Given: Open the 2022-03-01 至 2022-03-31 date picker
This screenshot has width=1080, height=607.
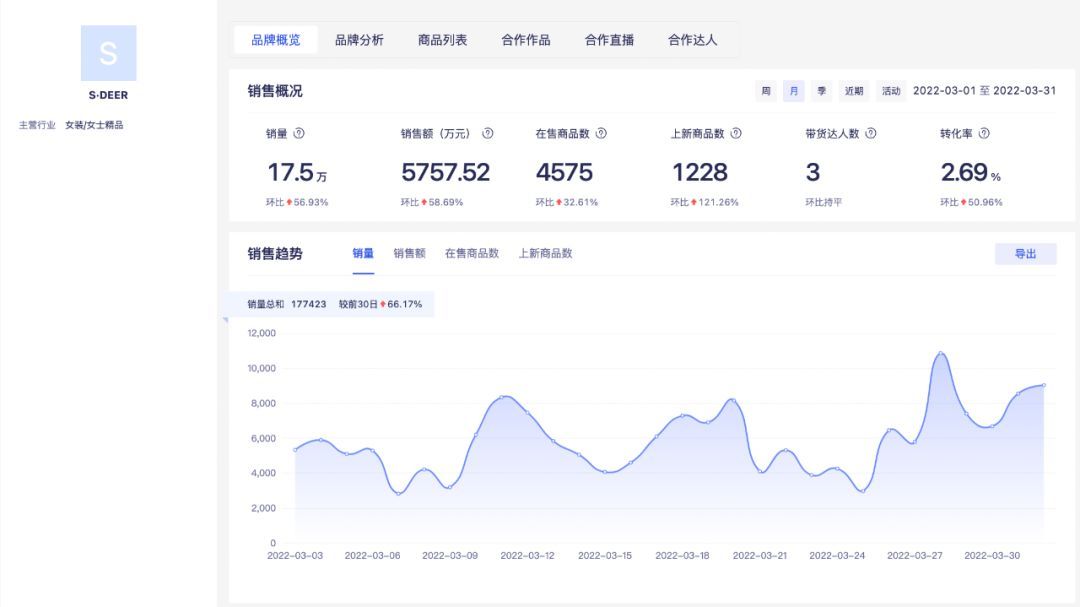Looking at the screenshot, I should [985, 90].
